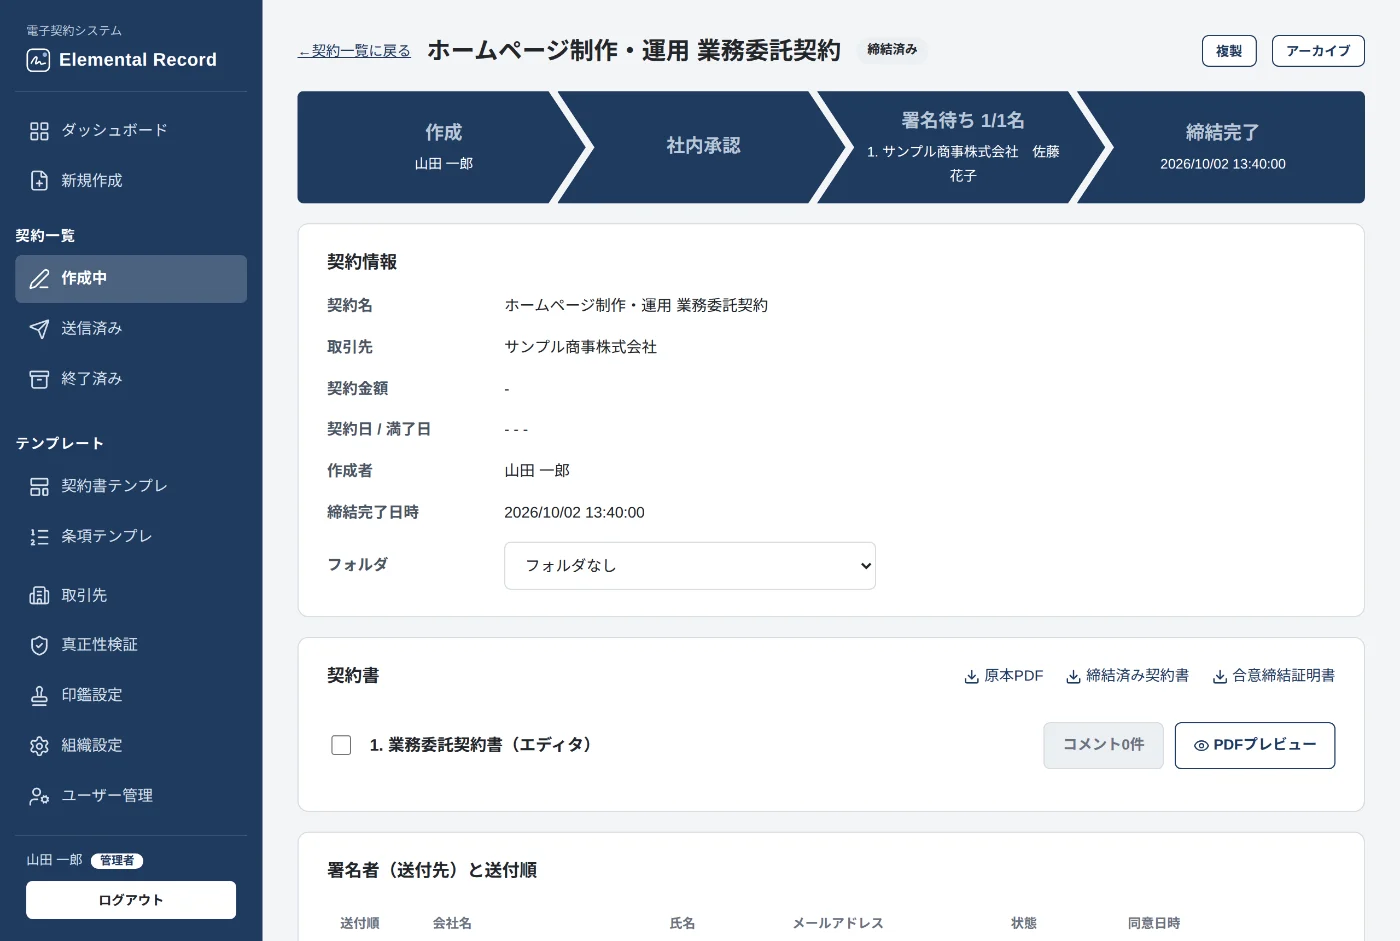Viewport: 1400px width, 941px height.
Task: Click the eye icon on PDFプレビュー
Action: pos(1201,746)
